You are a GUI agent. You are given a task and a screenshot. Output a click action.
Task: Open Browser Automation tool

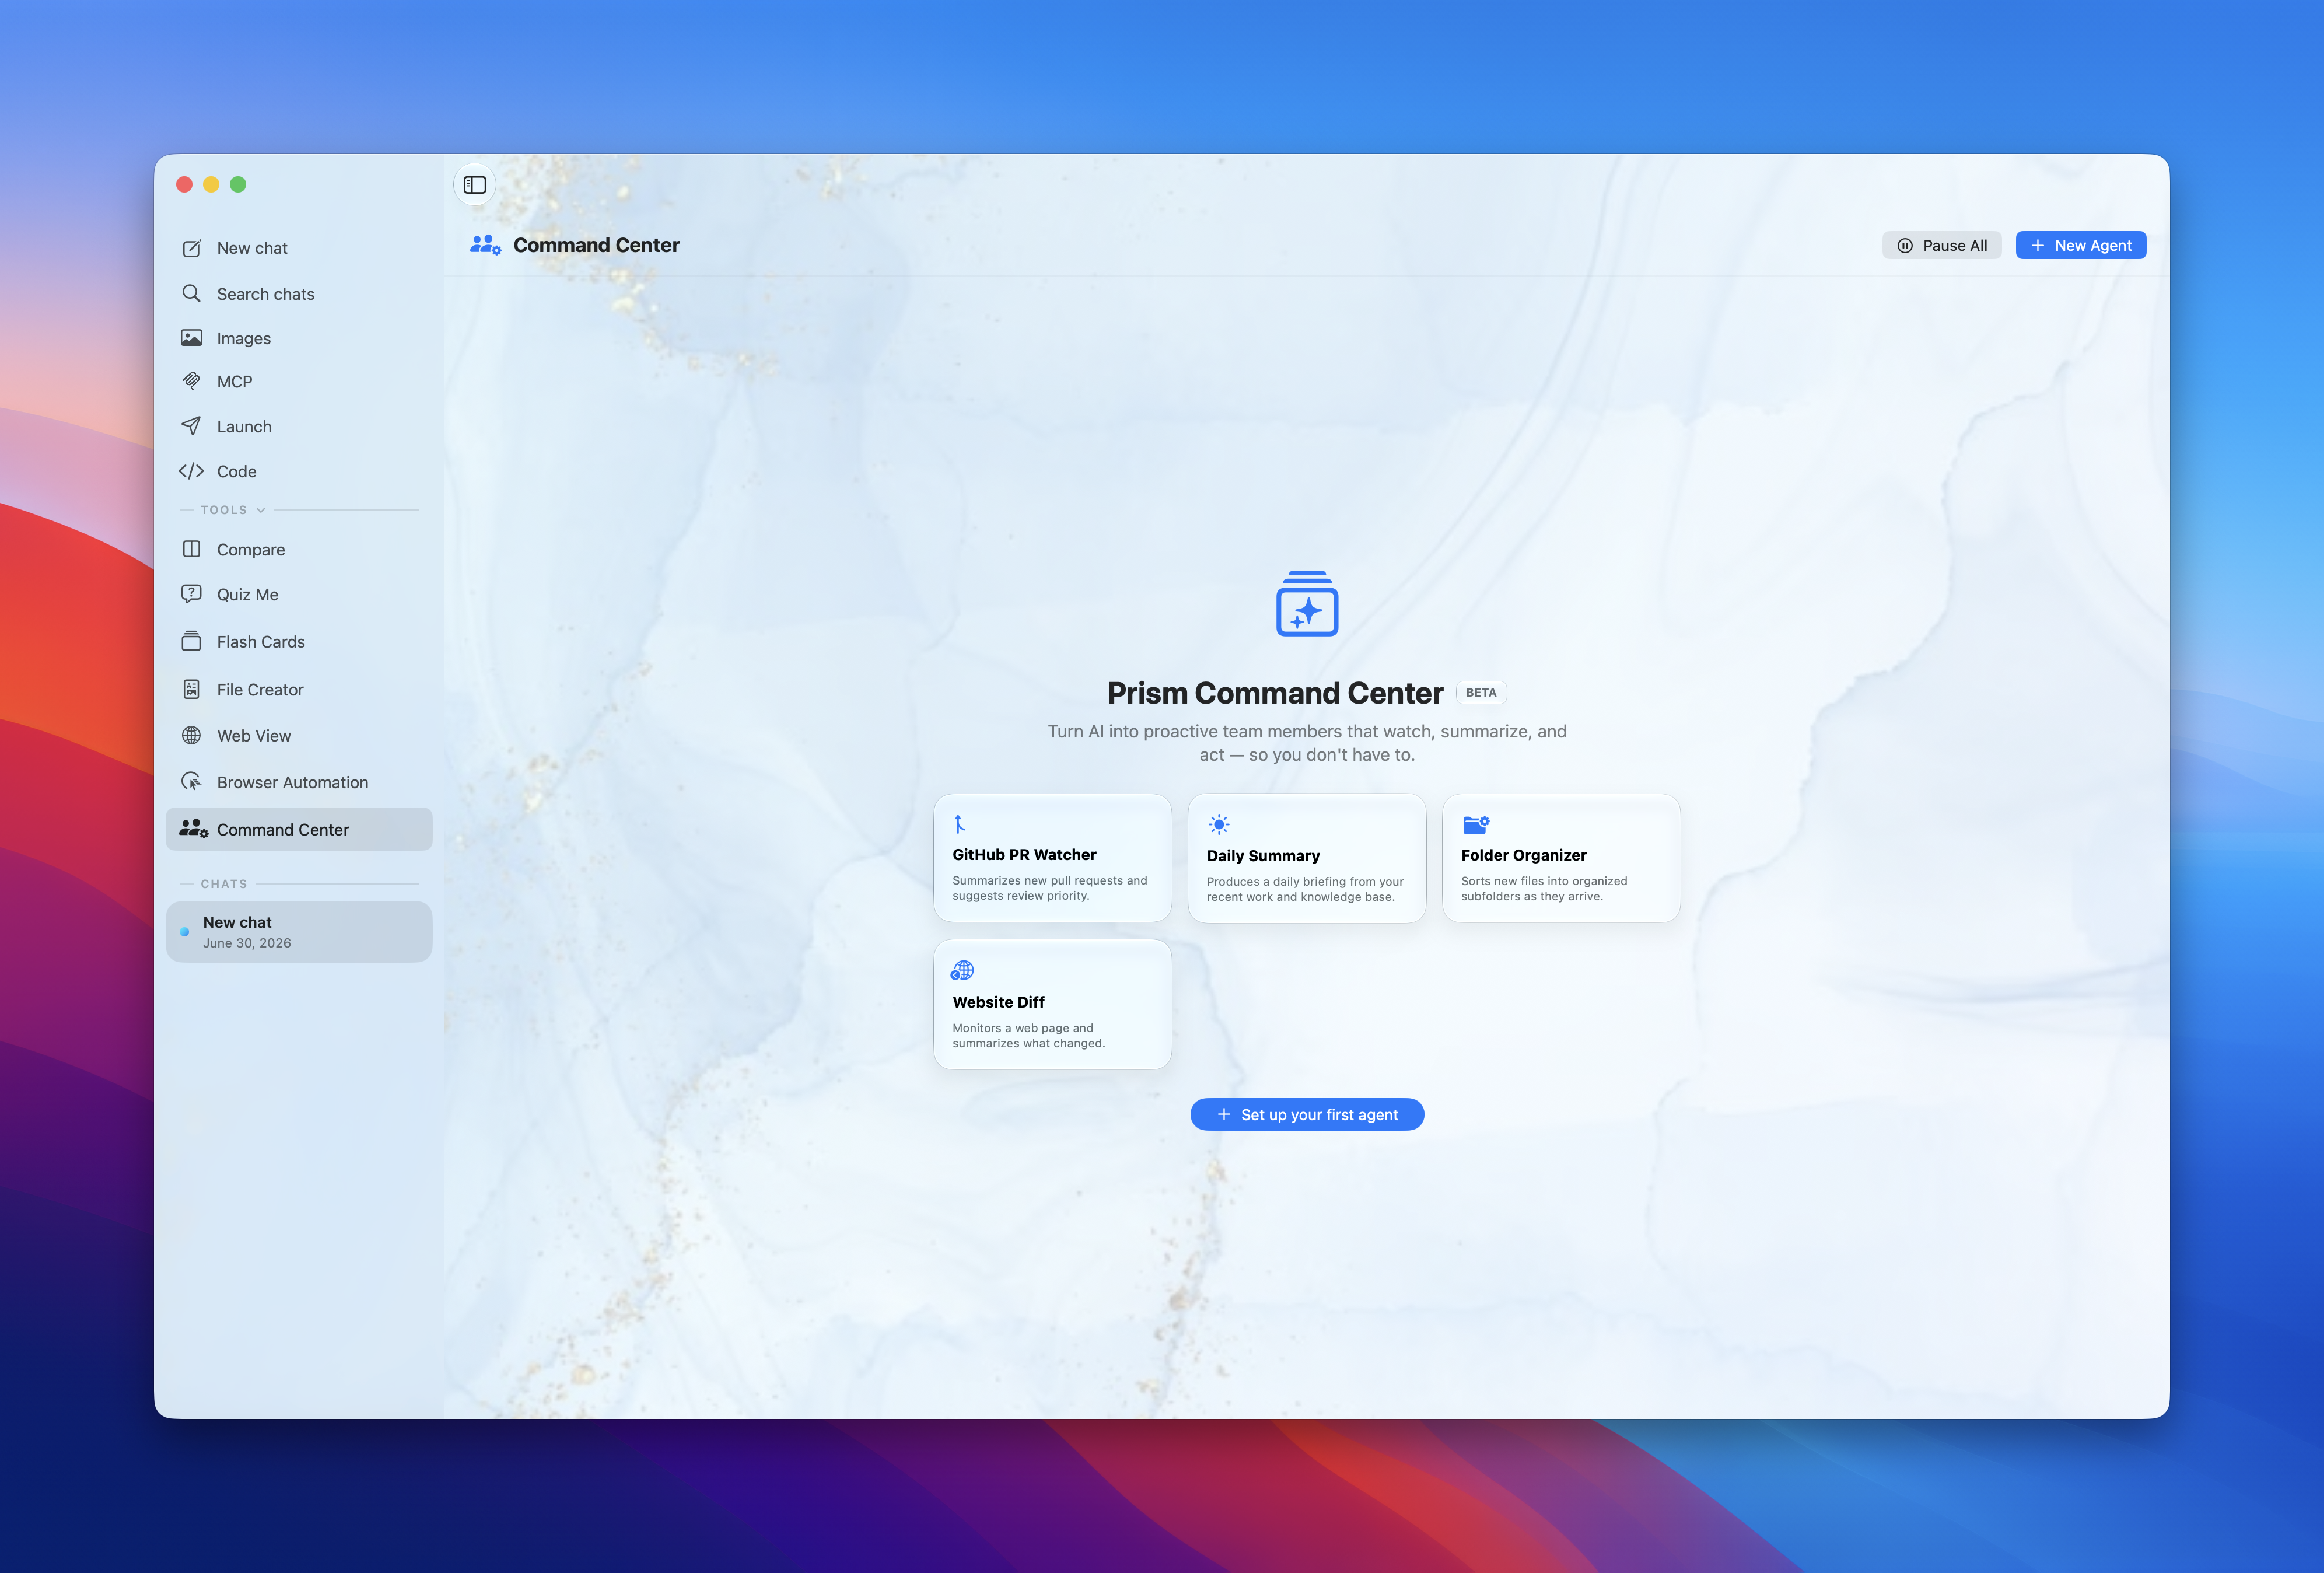[299, 782]
